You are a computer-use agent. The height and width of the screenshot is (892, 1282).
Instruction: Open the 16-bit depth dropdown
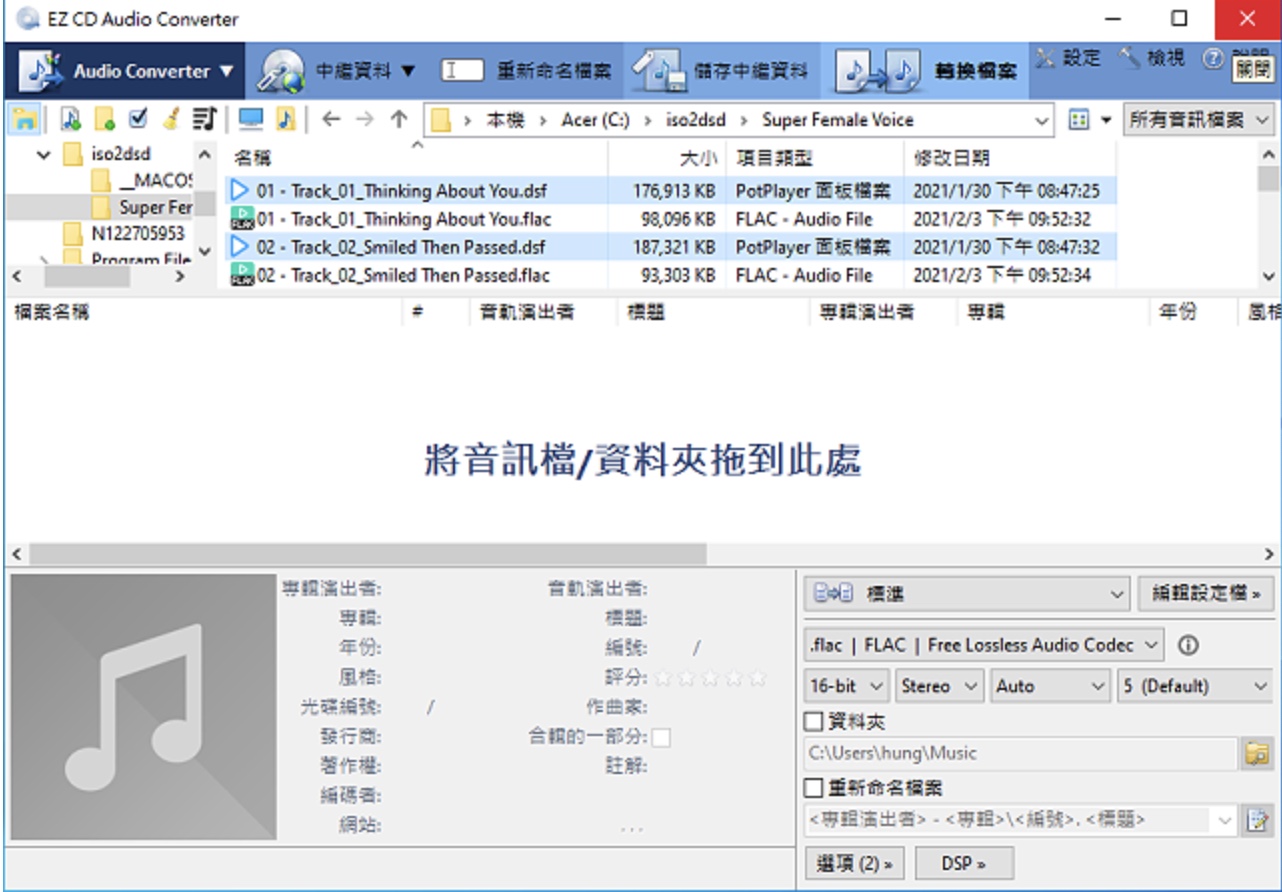click(847, 686)
